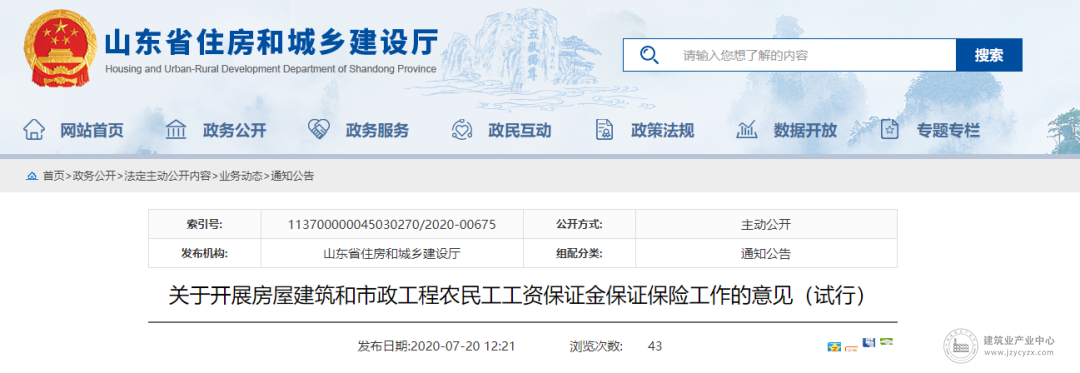Share article to Qzone star icon
Screen dimensions: 1080x373
834,347
